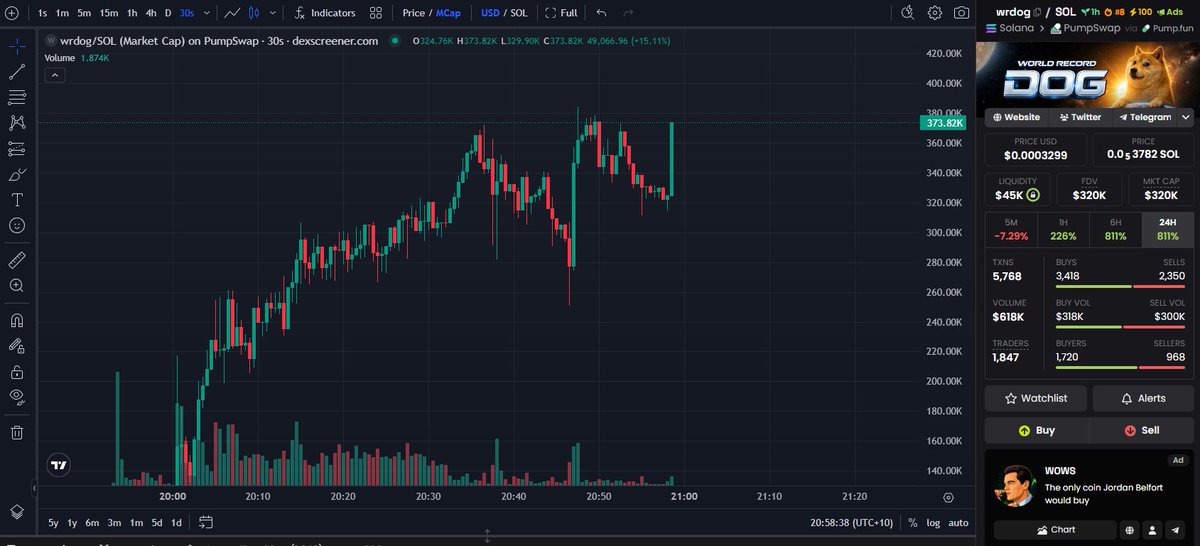Open quick search lightning magnifier icon
This screenshot has height=546, width=1200.
[908, 13]
